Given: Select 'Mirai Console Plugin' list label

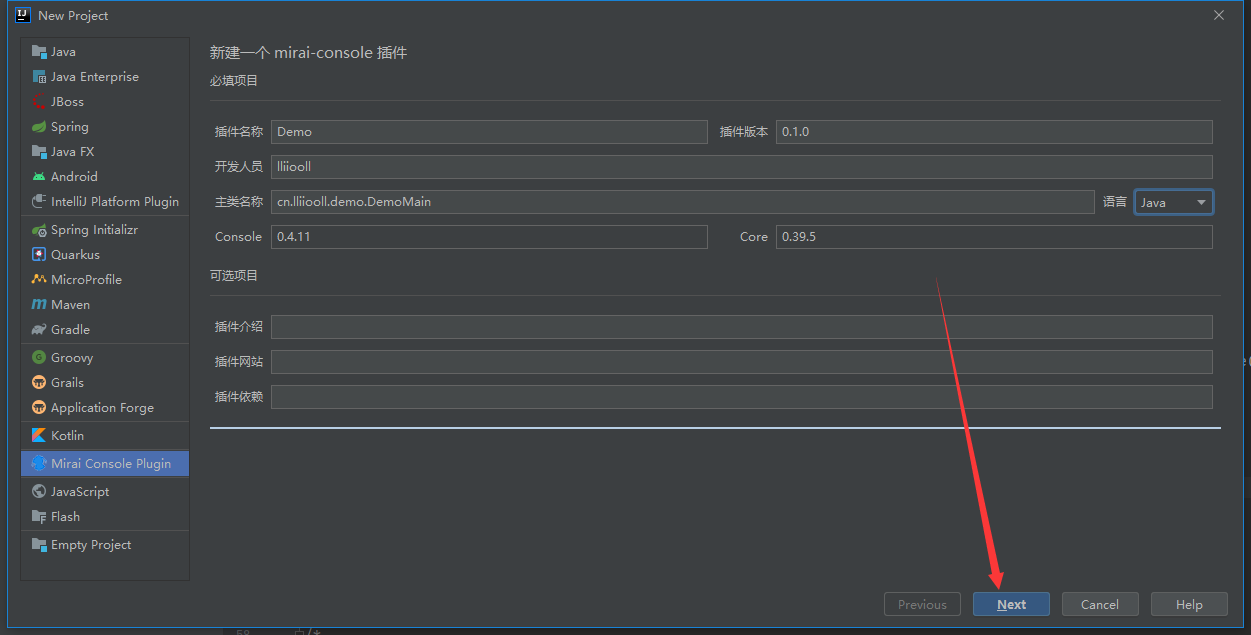Looking at the screenshot, I should point(111,464).
